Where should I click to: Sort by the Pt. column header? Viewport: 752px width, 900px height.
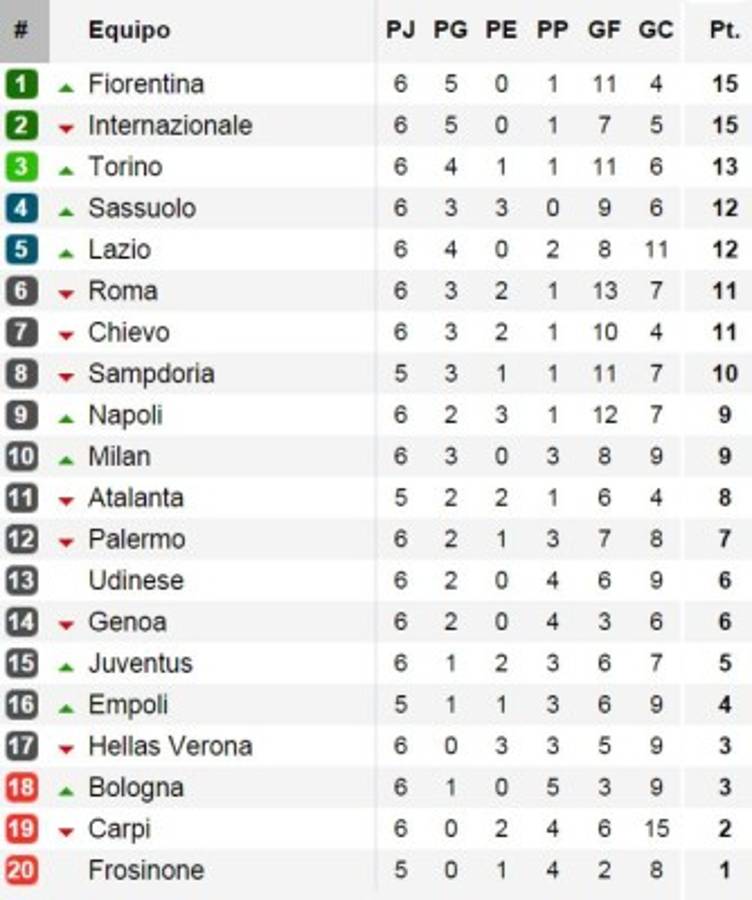[724, 30]
